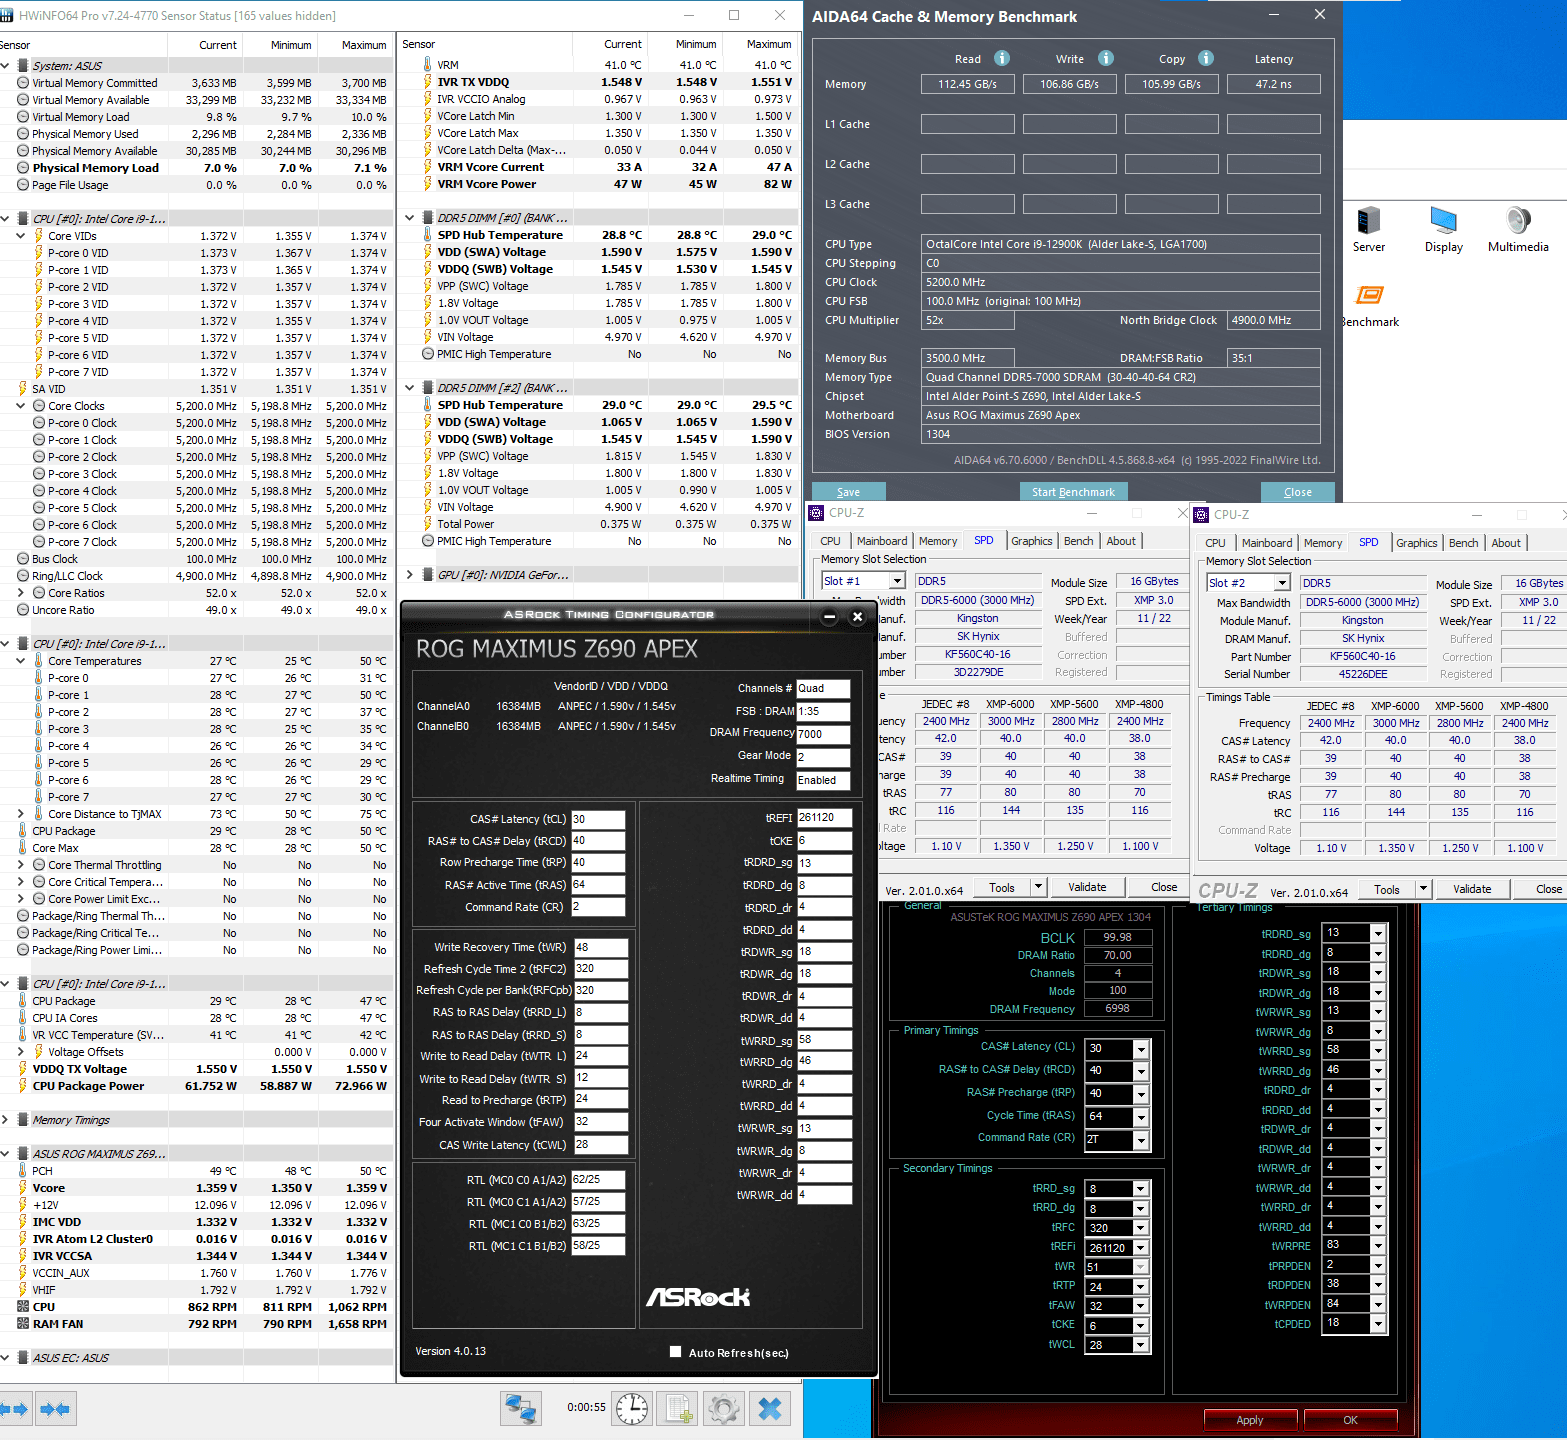Screen dimensions: 1567x1440
Task: Switch to About tab in right CPU-Z
Action: pos(1506,543)
